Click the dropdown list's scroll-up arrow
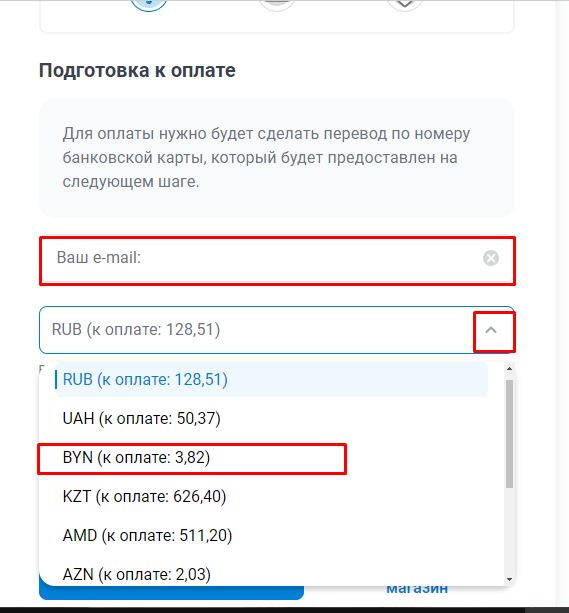The width and height of the screenshot is (569, 613). (x=509, y=368)
